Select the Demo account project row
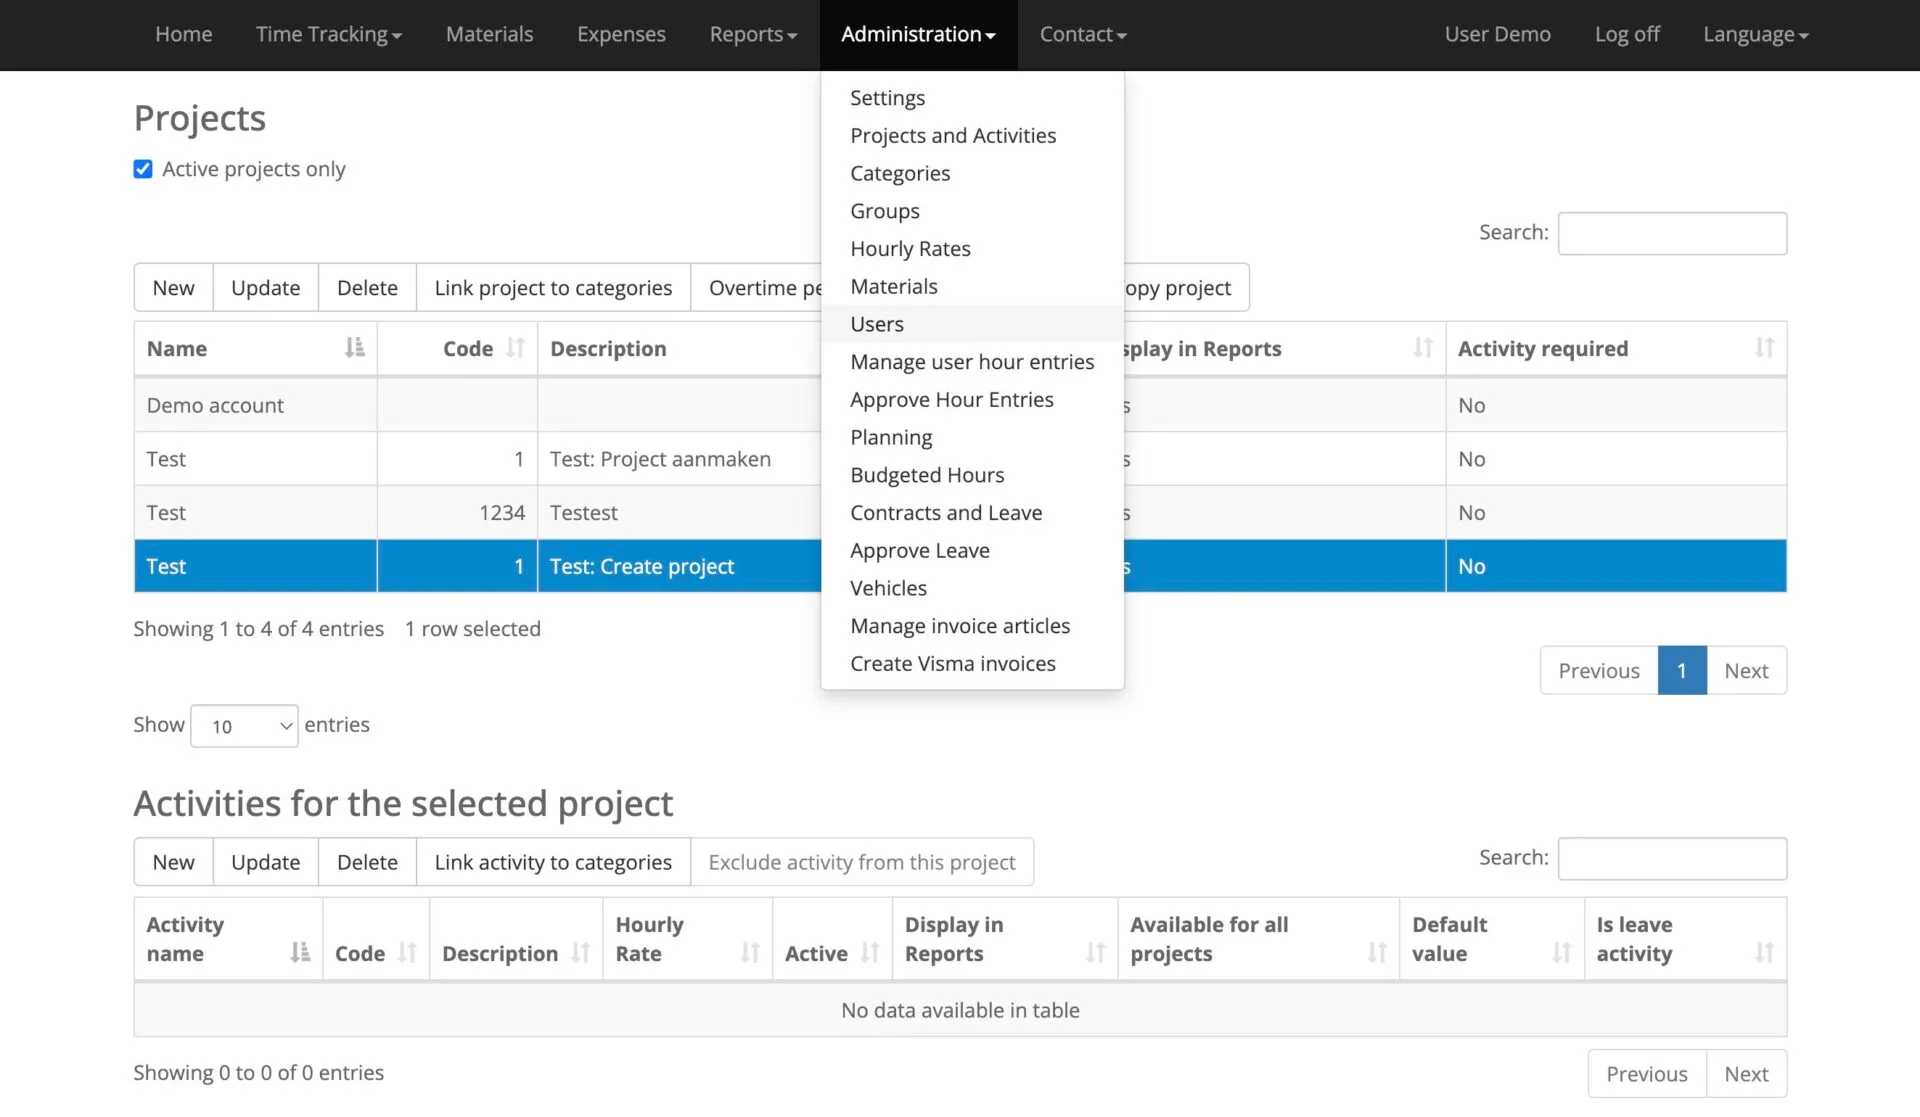Screen dimensions: 1920x1117 (x=215, y=406)
